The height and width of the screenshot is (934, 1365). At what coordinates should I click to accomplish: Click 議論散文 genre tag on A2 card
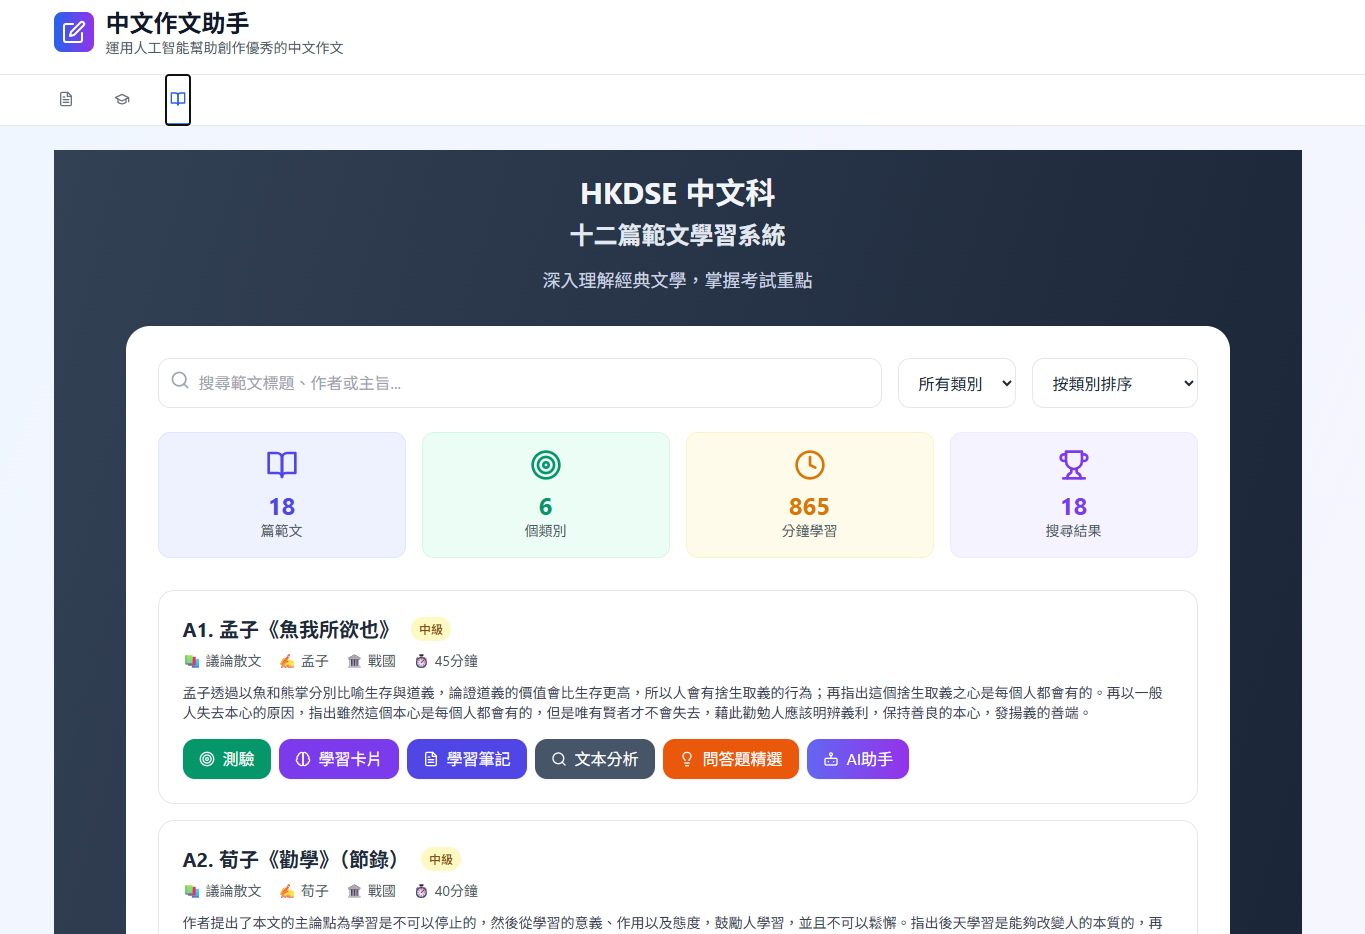tap(223, 891)
